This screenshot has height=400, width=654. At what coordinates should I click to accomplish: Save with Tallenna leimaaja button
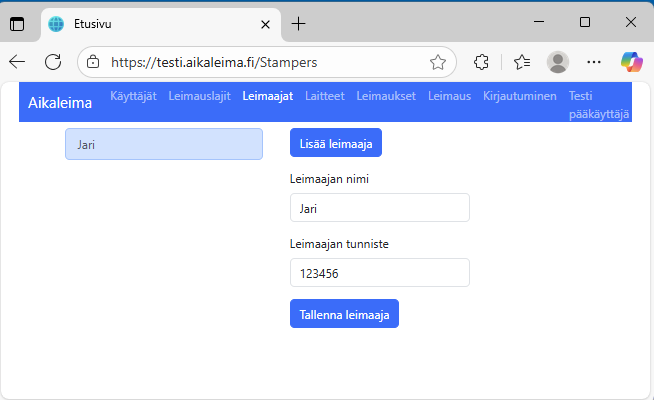344,313
